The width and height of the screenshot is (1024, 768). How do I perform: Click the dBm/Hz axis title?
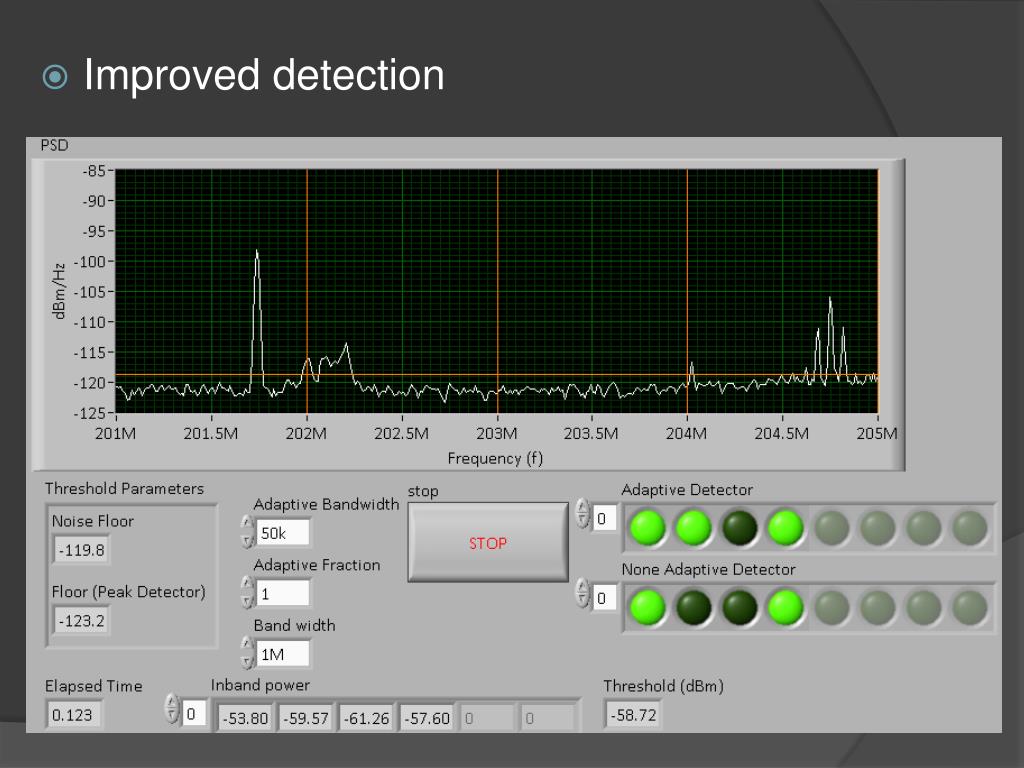(59, 291)
